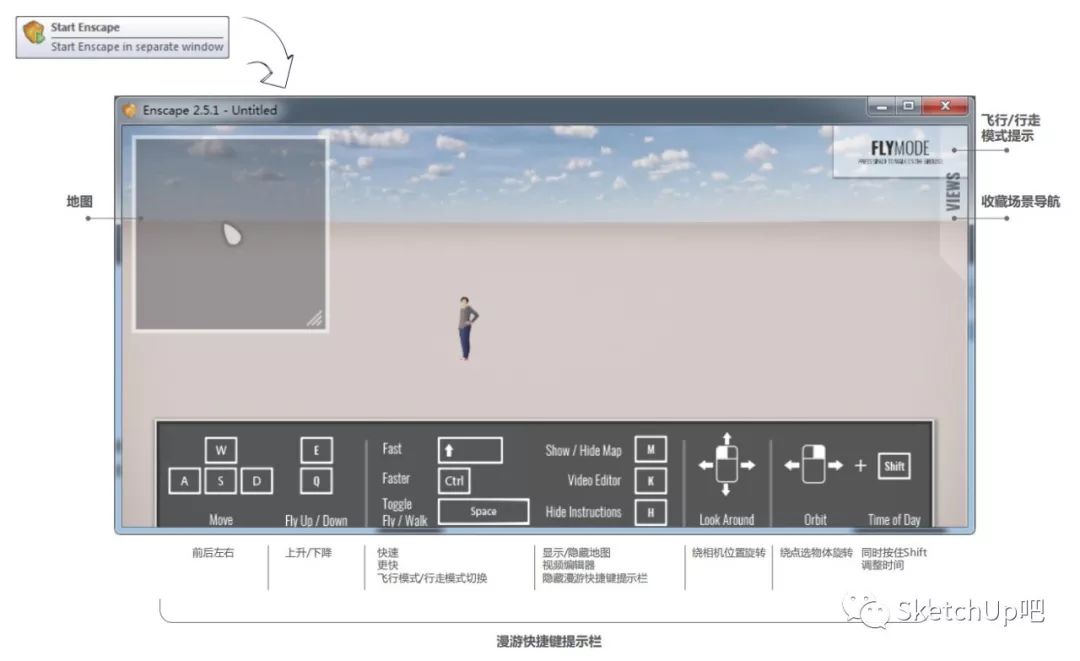
Task: Click the Faster label
Action: 396,478
